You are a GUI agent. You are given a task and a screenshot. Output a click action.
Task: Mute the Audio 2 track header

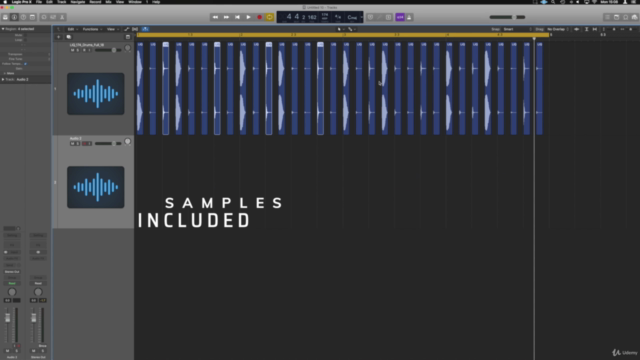(73, 144)
